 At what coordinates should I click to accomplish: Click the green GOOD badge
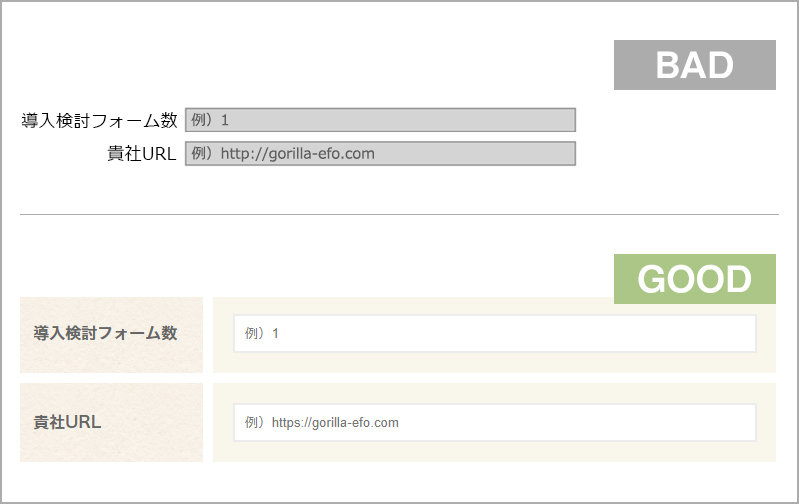tap(694, 279)
